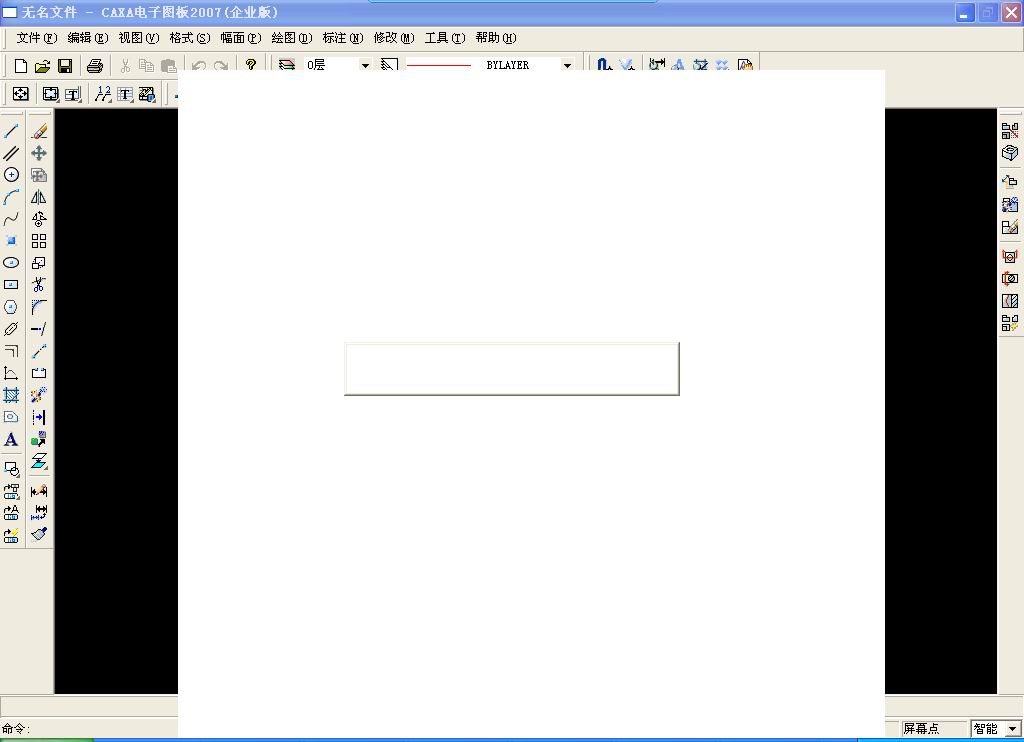Open the 标注 menu
The height and width of the screenshot is (742, 1024).
[340, 38]
